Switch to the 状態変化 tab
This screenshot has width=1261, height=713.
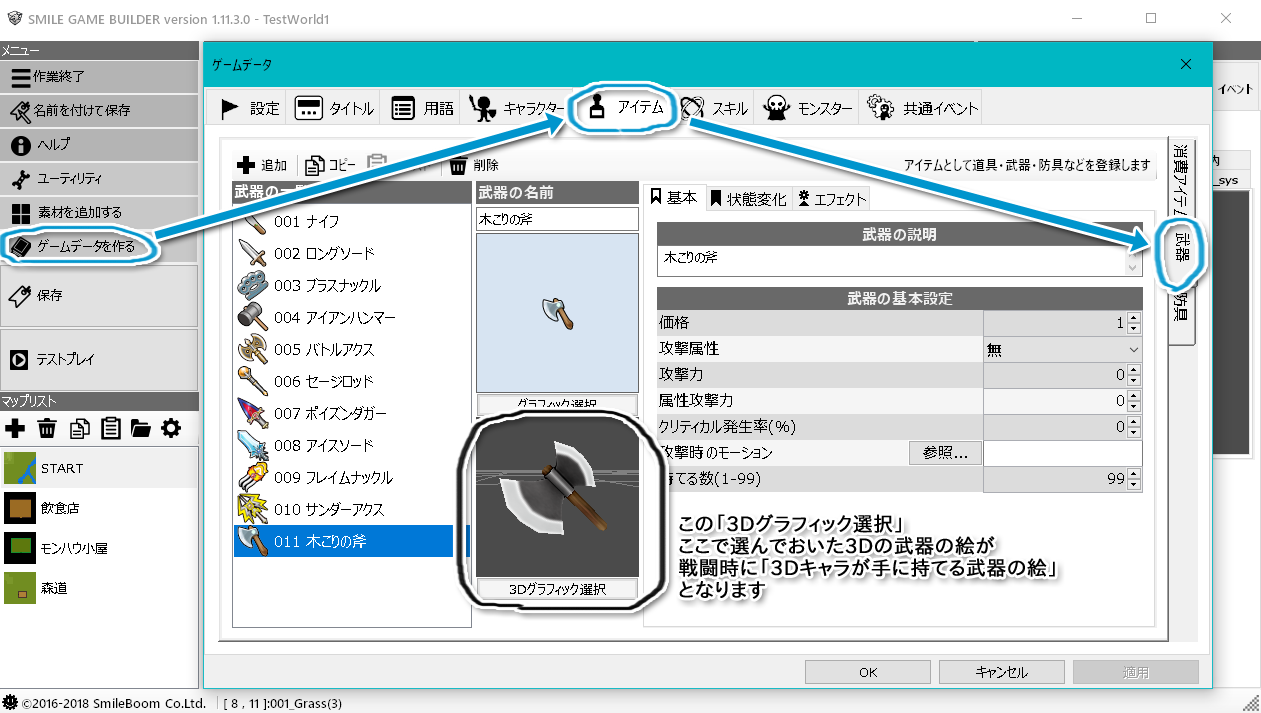750,197
